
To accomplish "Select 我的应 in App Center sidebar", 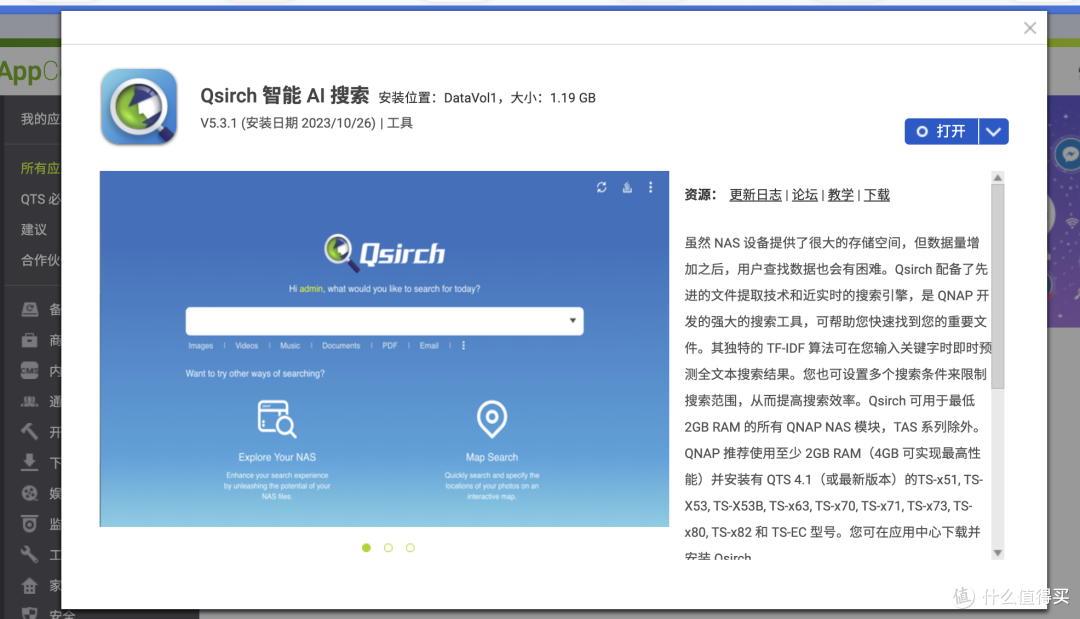I will (40, 119).
